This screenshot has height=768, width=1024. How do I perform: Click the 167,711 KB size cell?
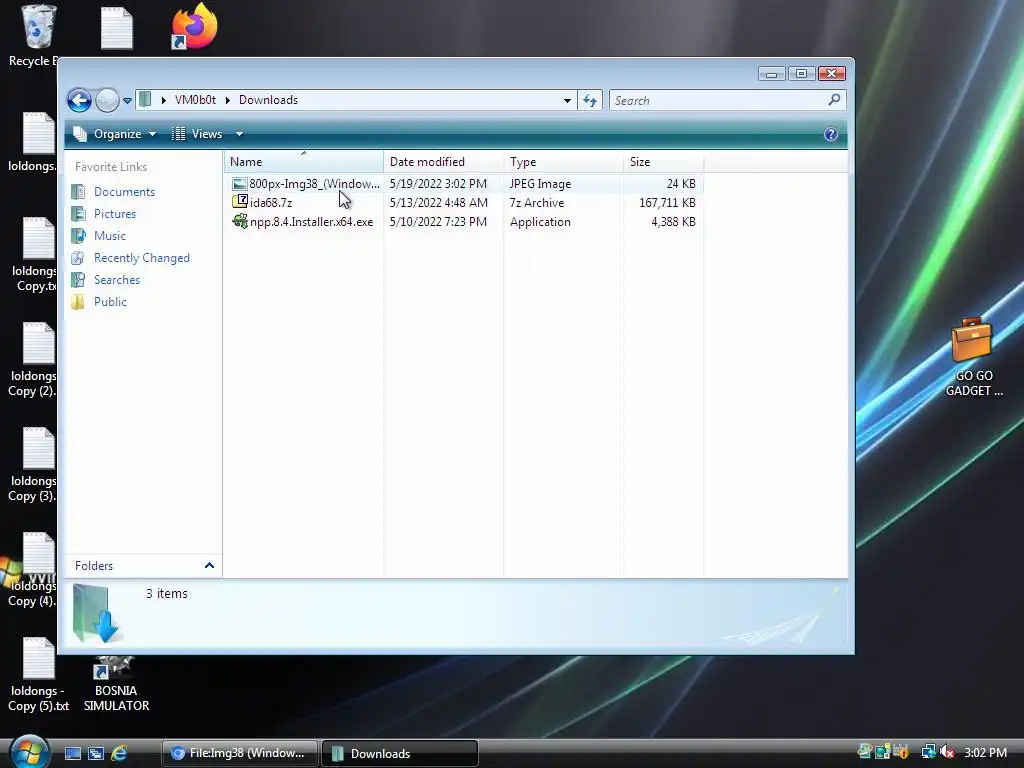667,203
